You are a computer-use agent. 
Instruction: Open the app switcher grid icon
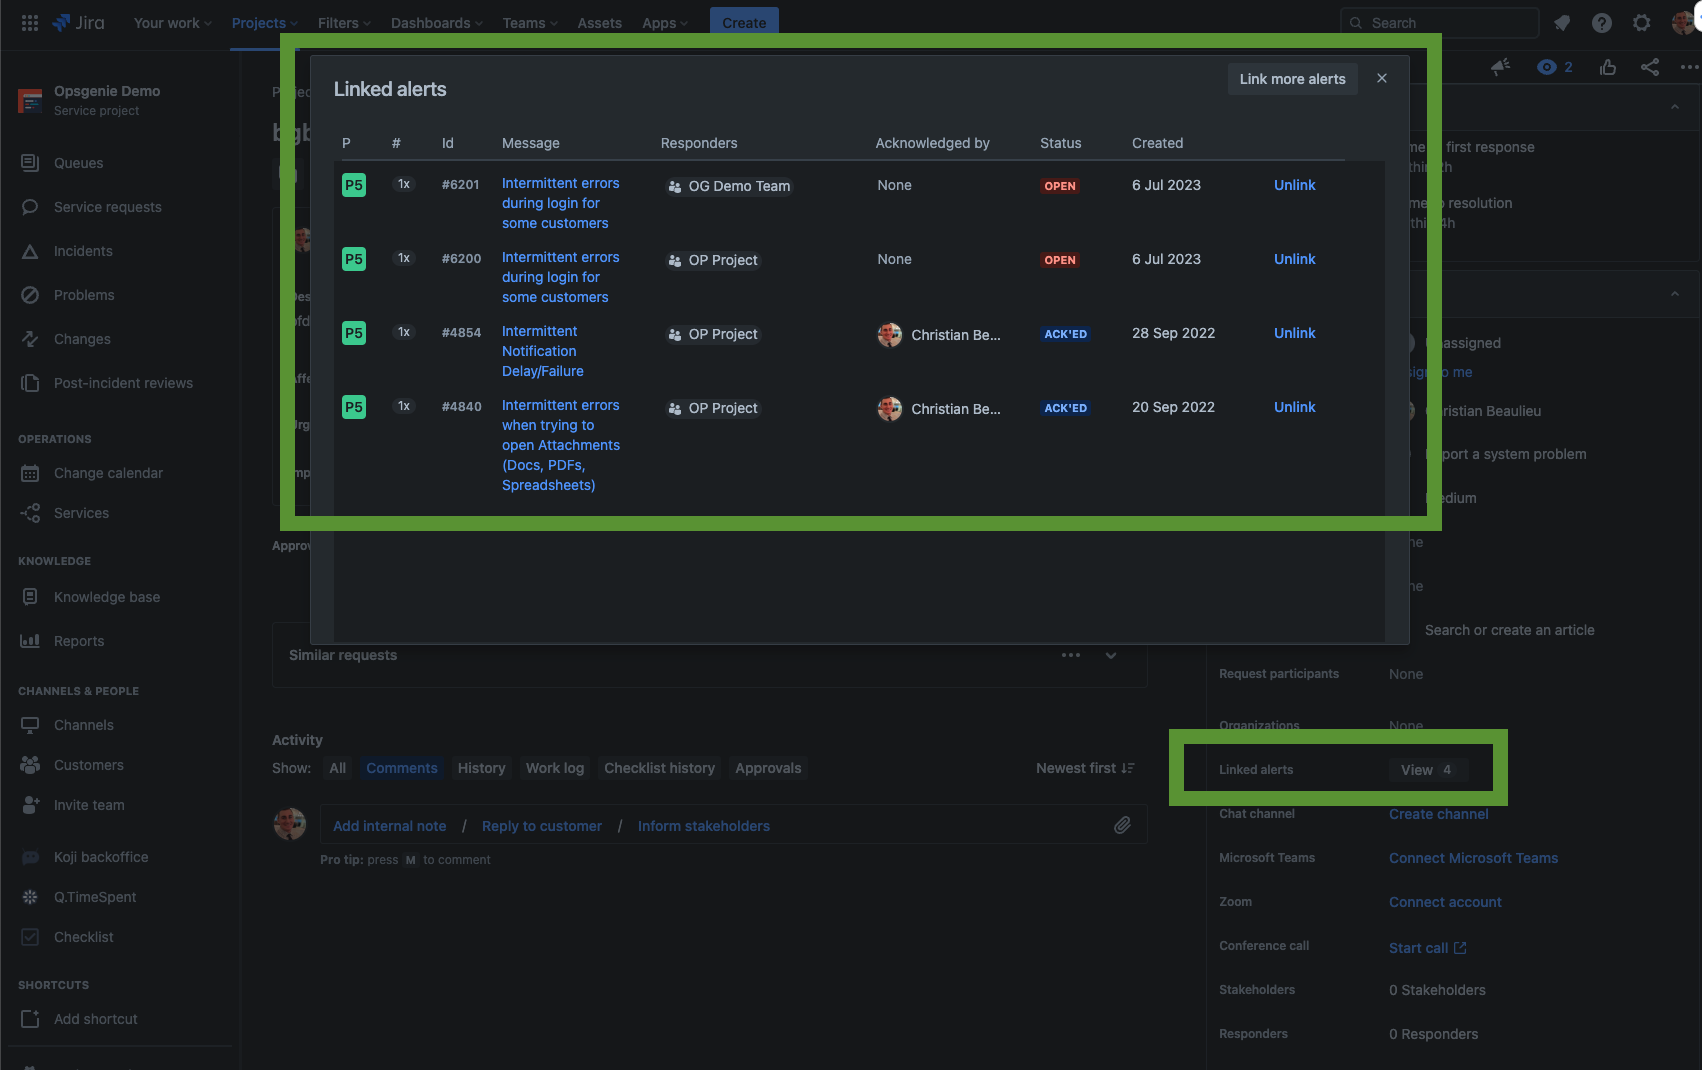(30, 22)
